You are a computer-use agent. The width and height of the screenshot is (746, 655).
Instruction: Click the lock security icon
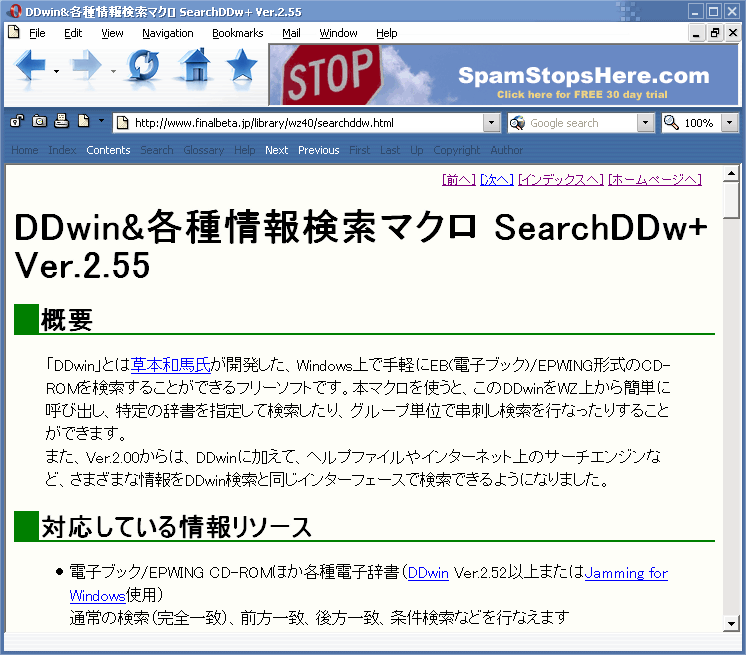tap(17, 122)
